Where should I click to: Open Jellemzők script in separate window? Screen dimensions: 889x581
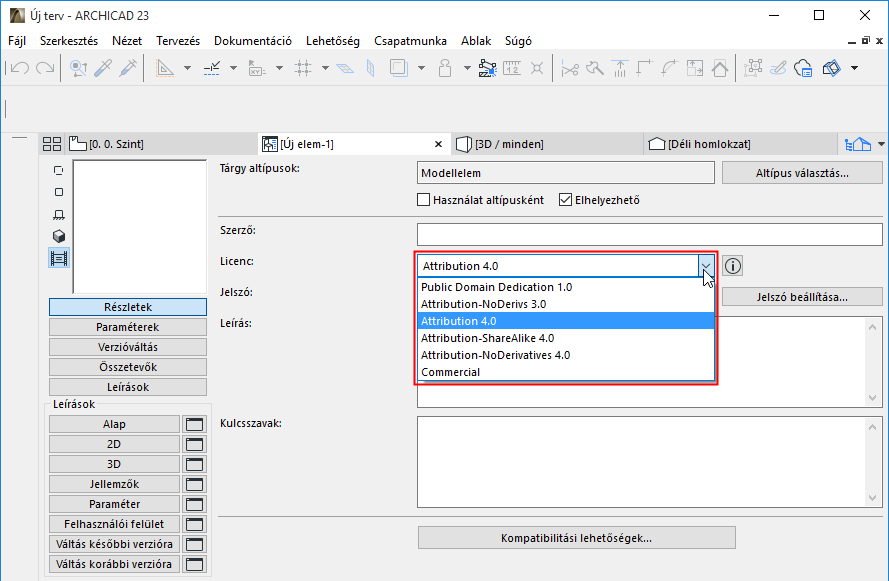[x=194, y=484]
